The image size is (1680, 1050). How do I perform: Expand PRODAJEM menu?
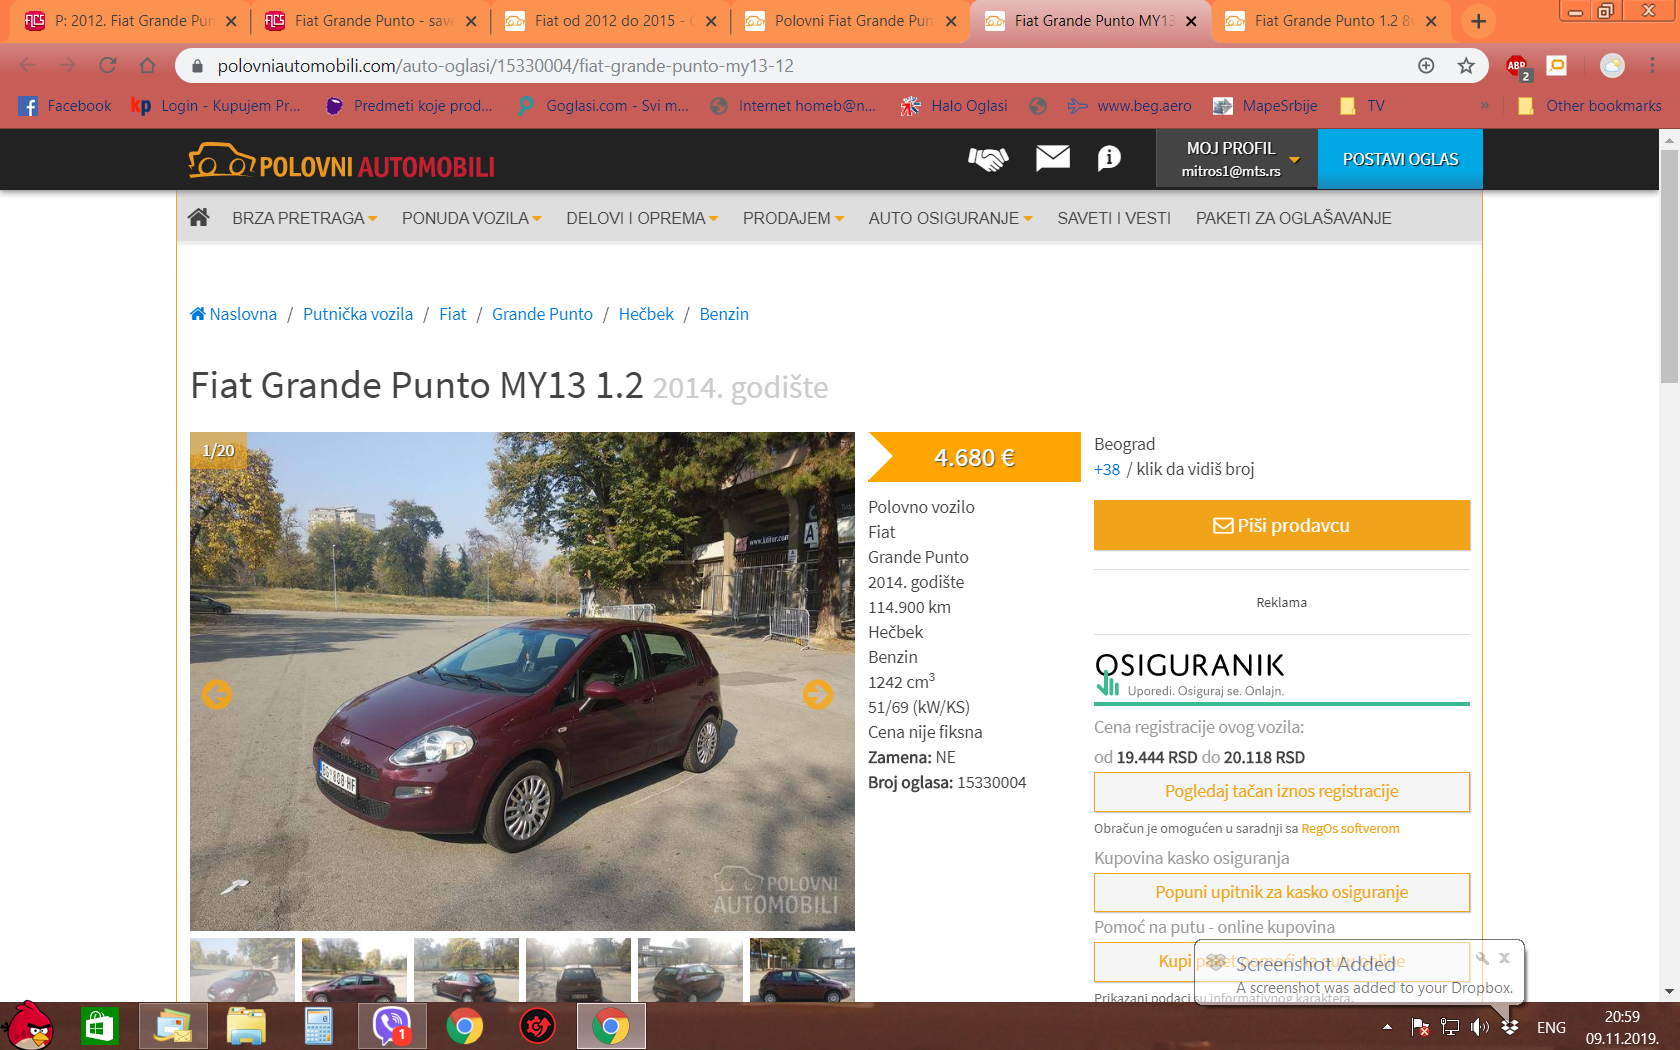[x=793, y=218]
